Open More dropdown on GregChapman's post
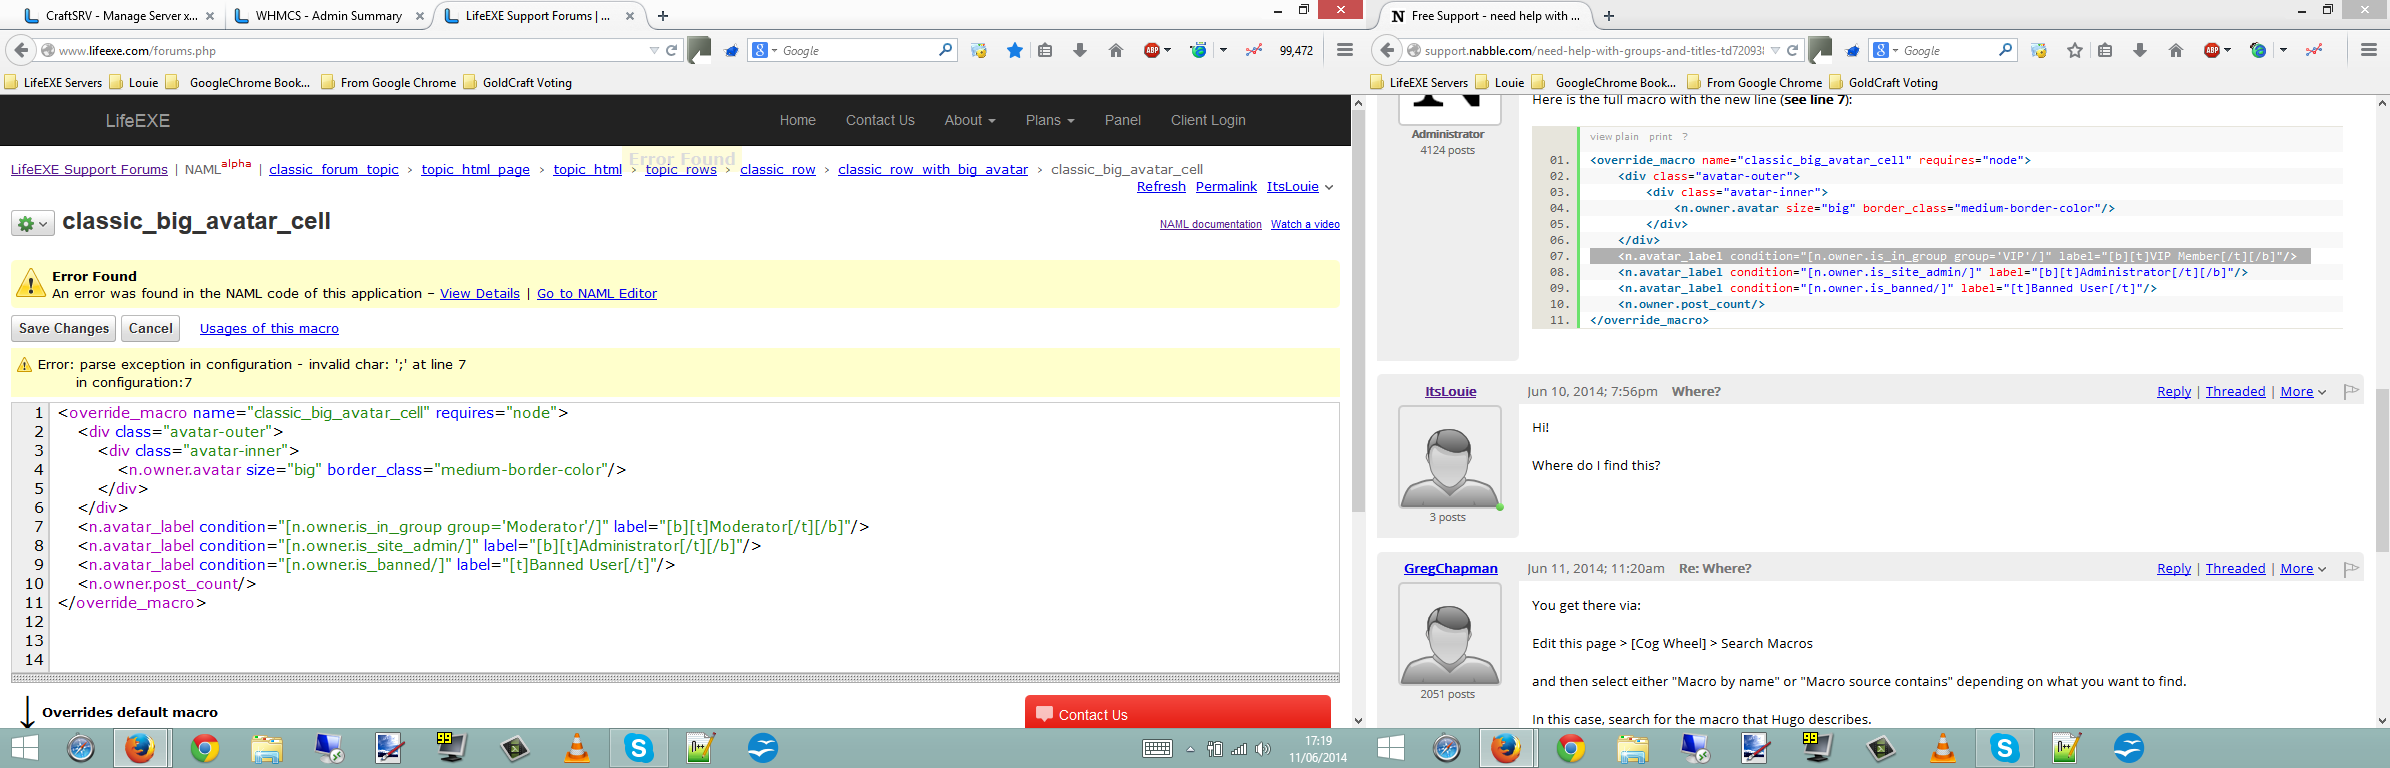This screenshot has width=2390, height=768. point(2302,568)
